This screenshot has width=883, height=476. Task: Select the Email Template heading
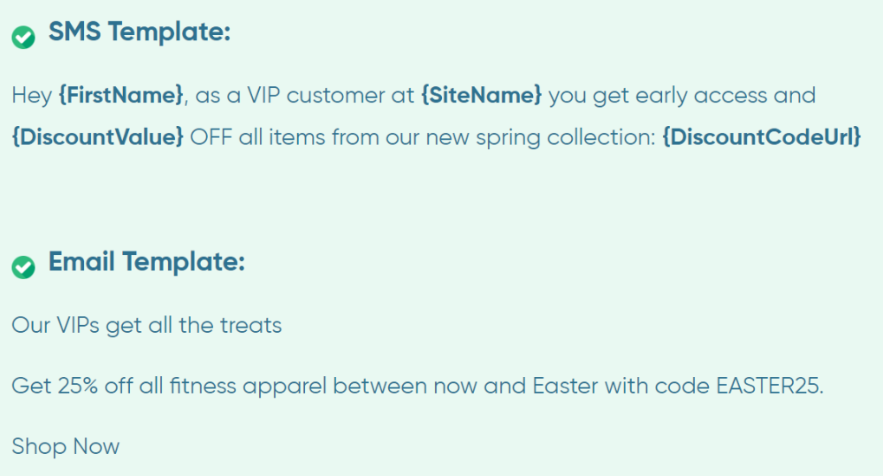(147, 261)
